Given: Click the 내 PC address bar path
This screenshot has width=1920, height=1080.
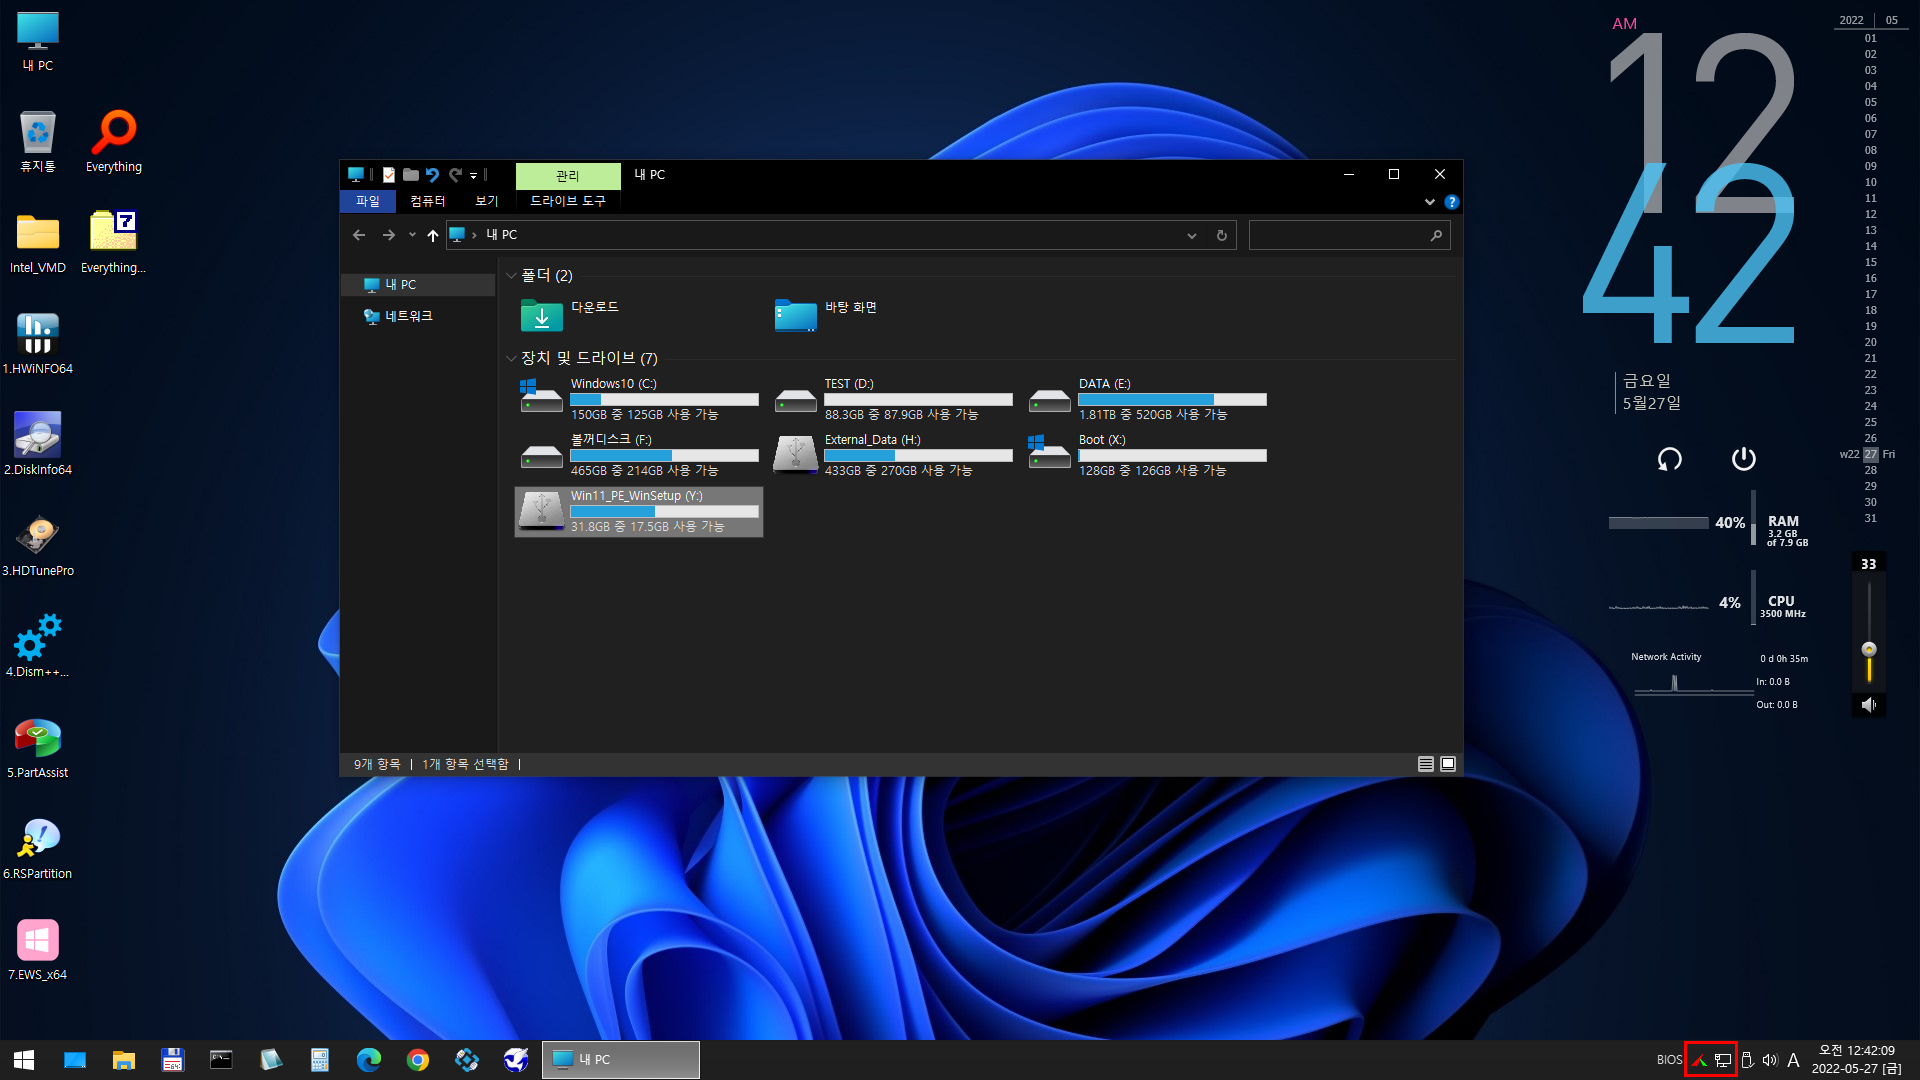Looking at the screenshot, I should pos(501,235).
